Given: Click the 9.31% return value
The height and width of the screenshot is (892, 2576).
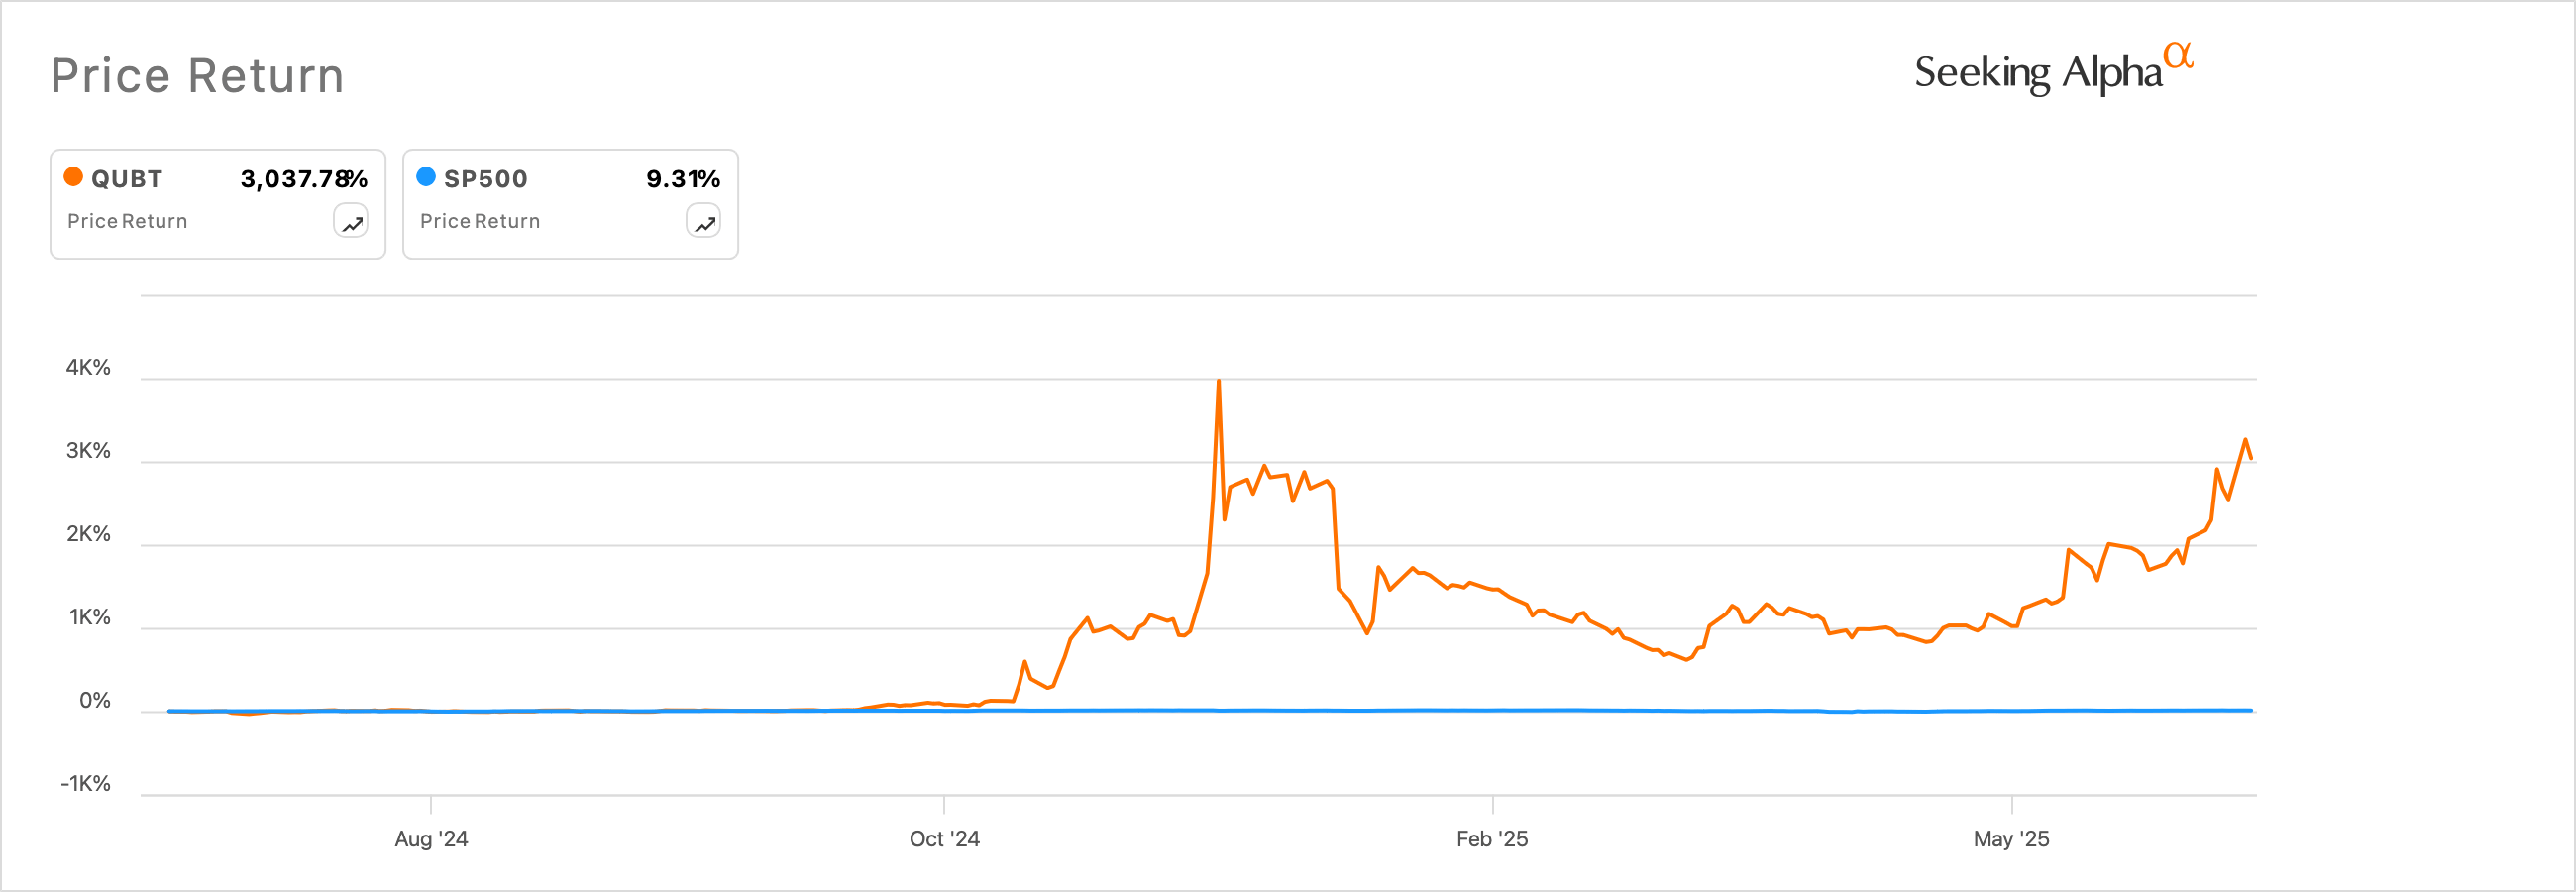Looking at the screenshot, I should point(684,178).
